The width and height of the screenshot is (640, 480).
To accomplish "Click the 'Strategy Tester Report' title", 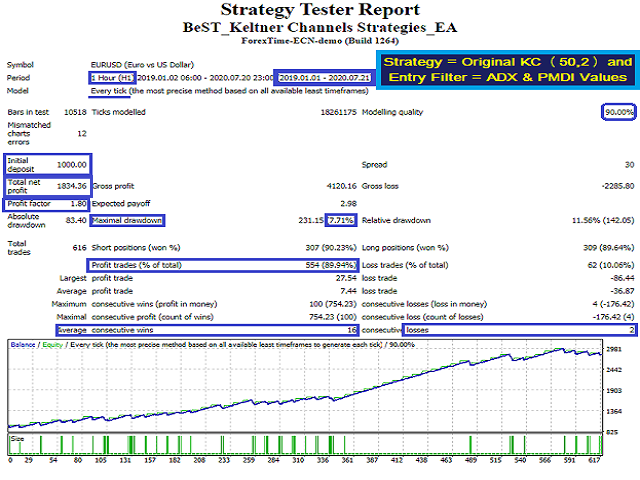I will [x=320, y=9].
